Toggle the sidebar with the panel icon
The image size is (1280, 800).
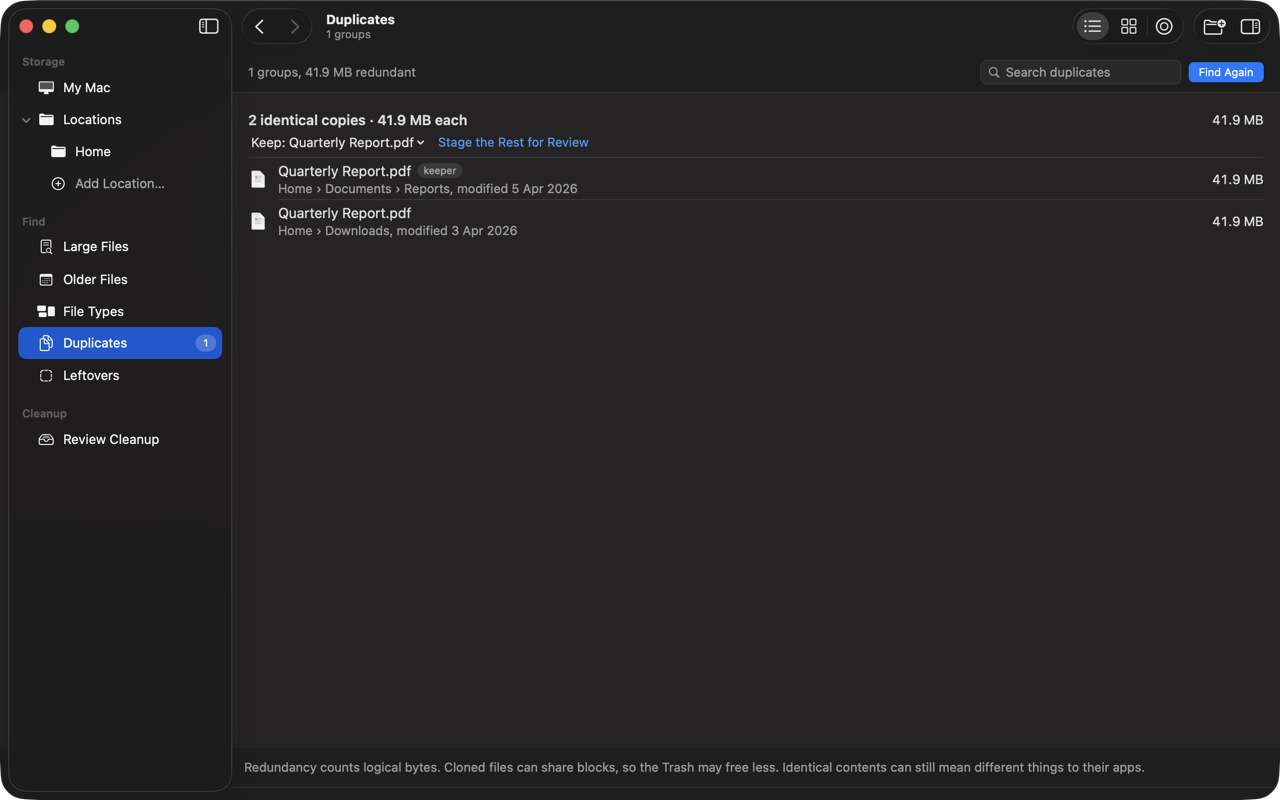(x=208, y=27)
